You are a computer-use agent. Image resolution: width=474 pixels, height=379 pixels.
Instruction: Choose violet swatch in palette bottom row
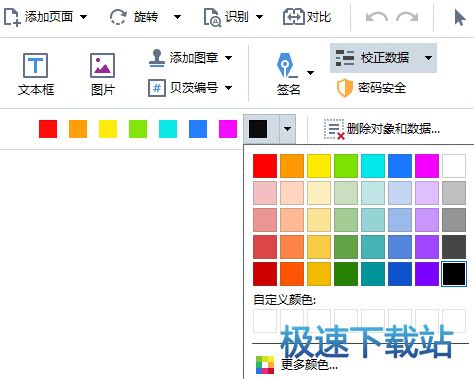pyautogui.click(x=427, y=274)
